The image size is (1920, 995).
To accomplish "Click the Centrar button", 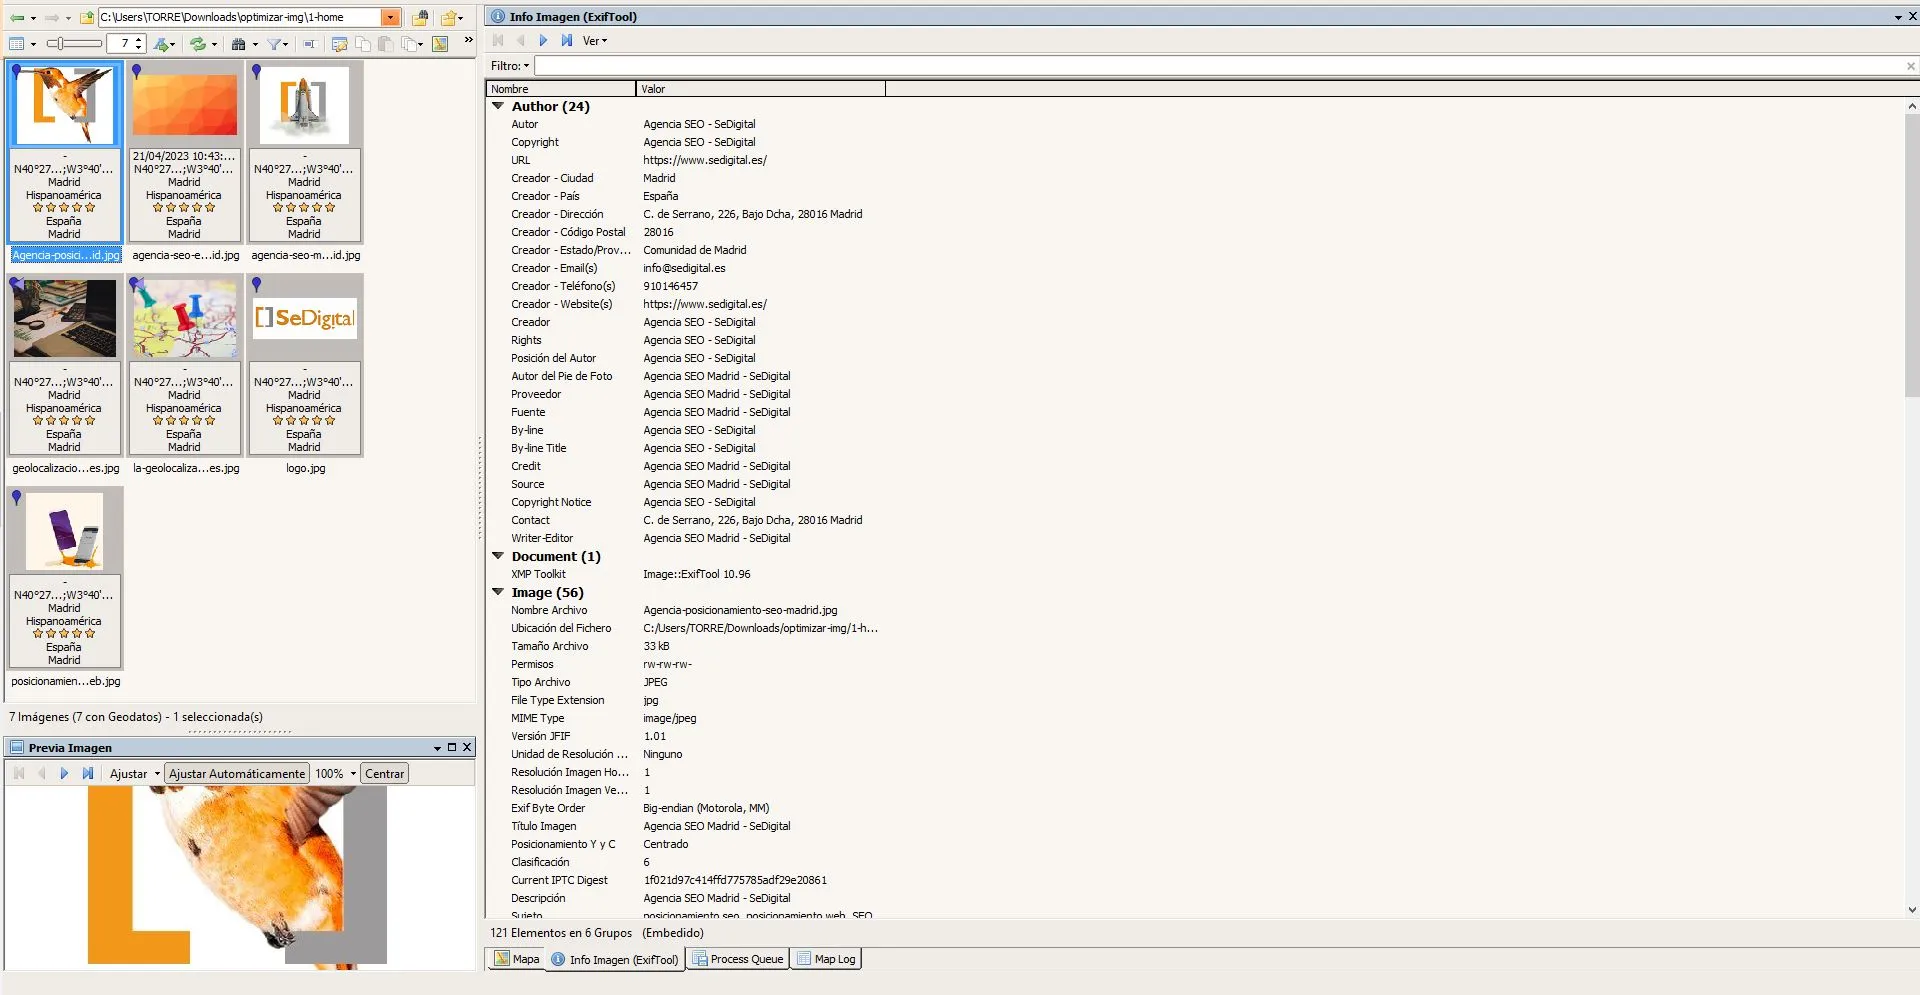I will pos(385,774).
